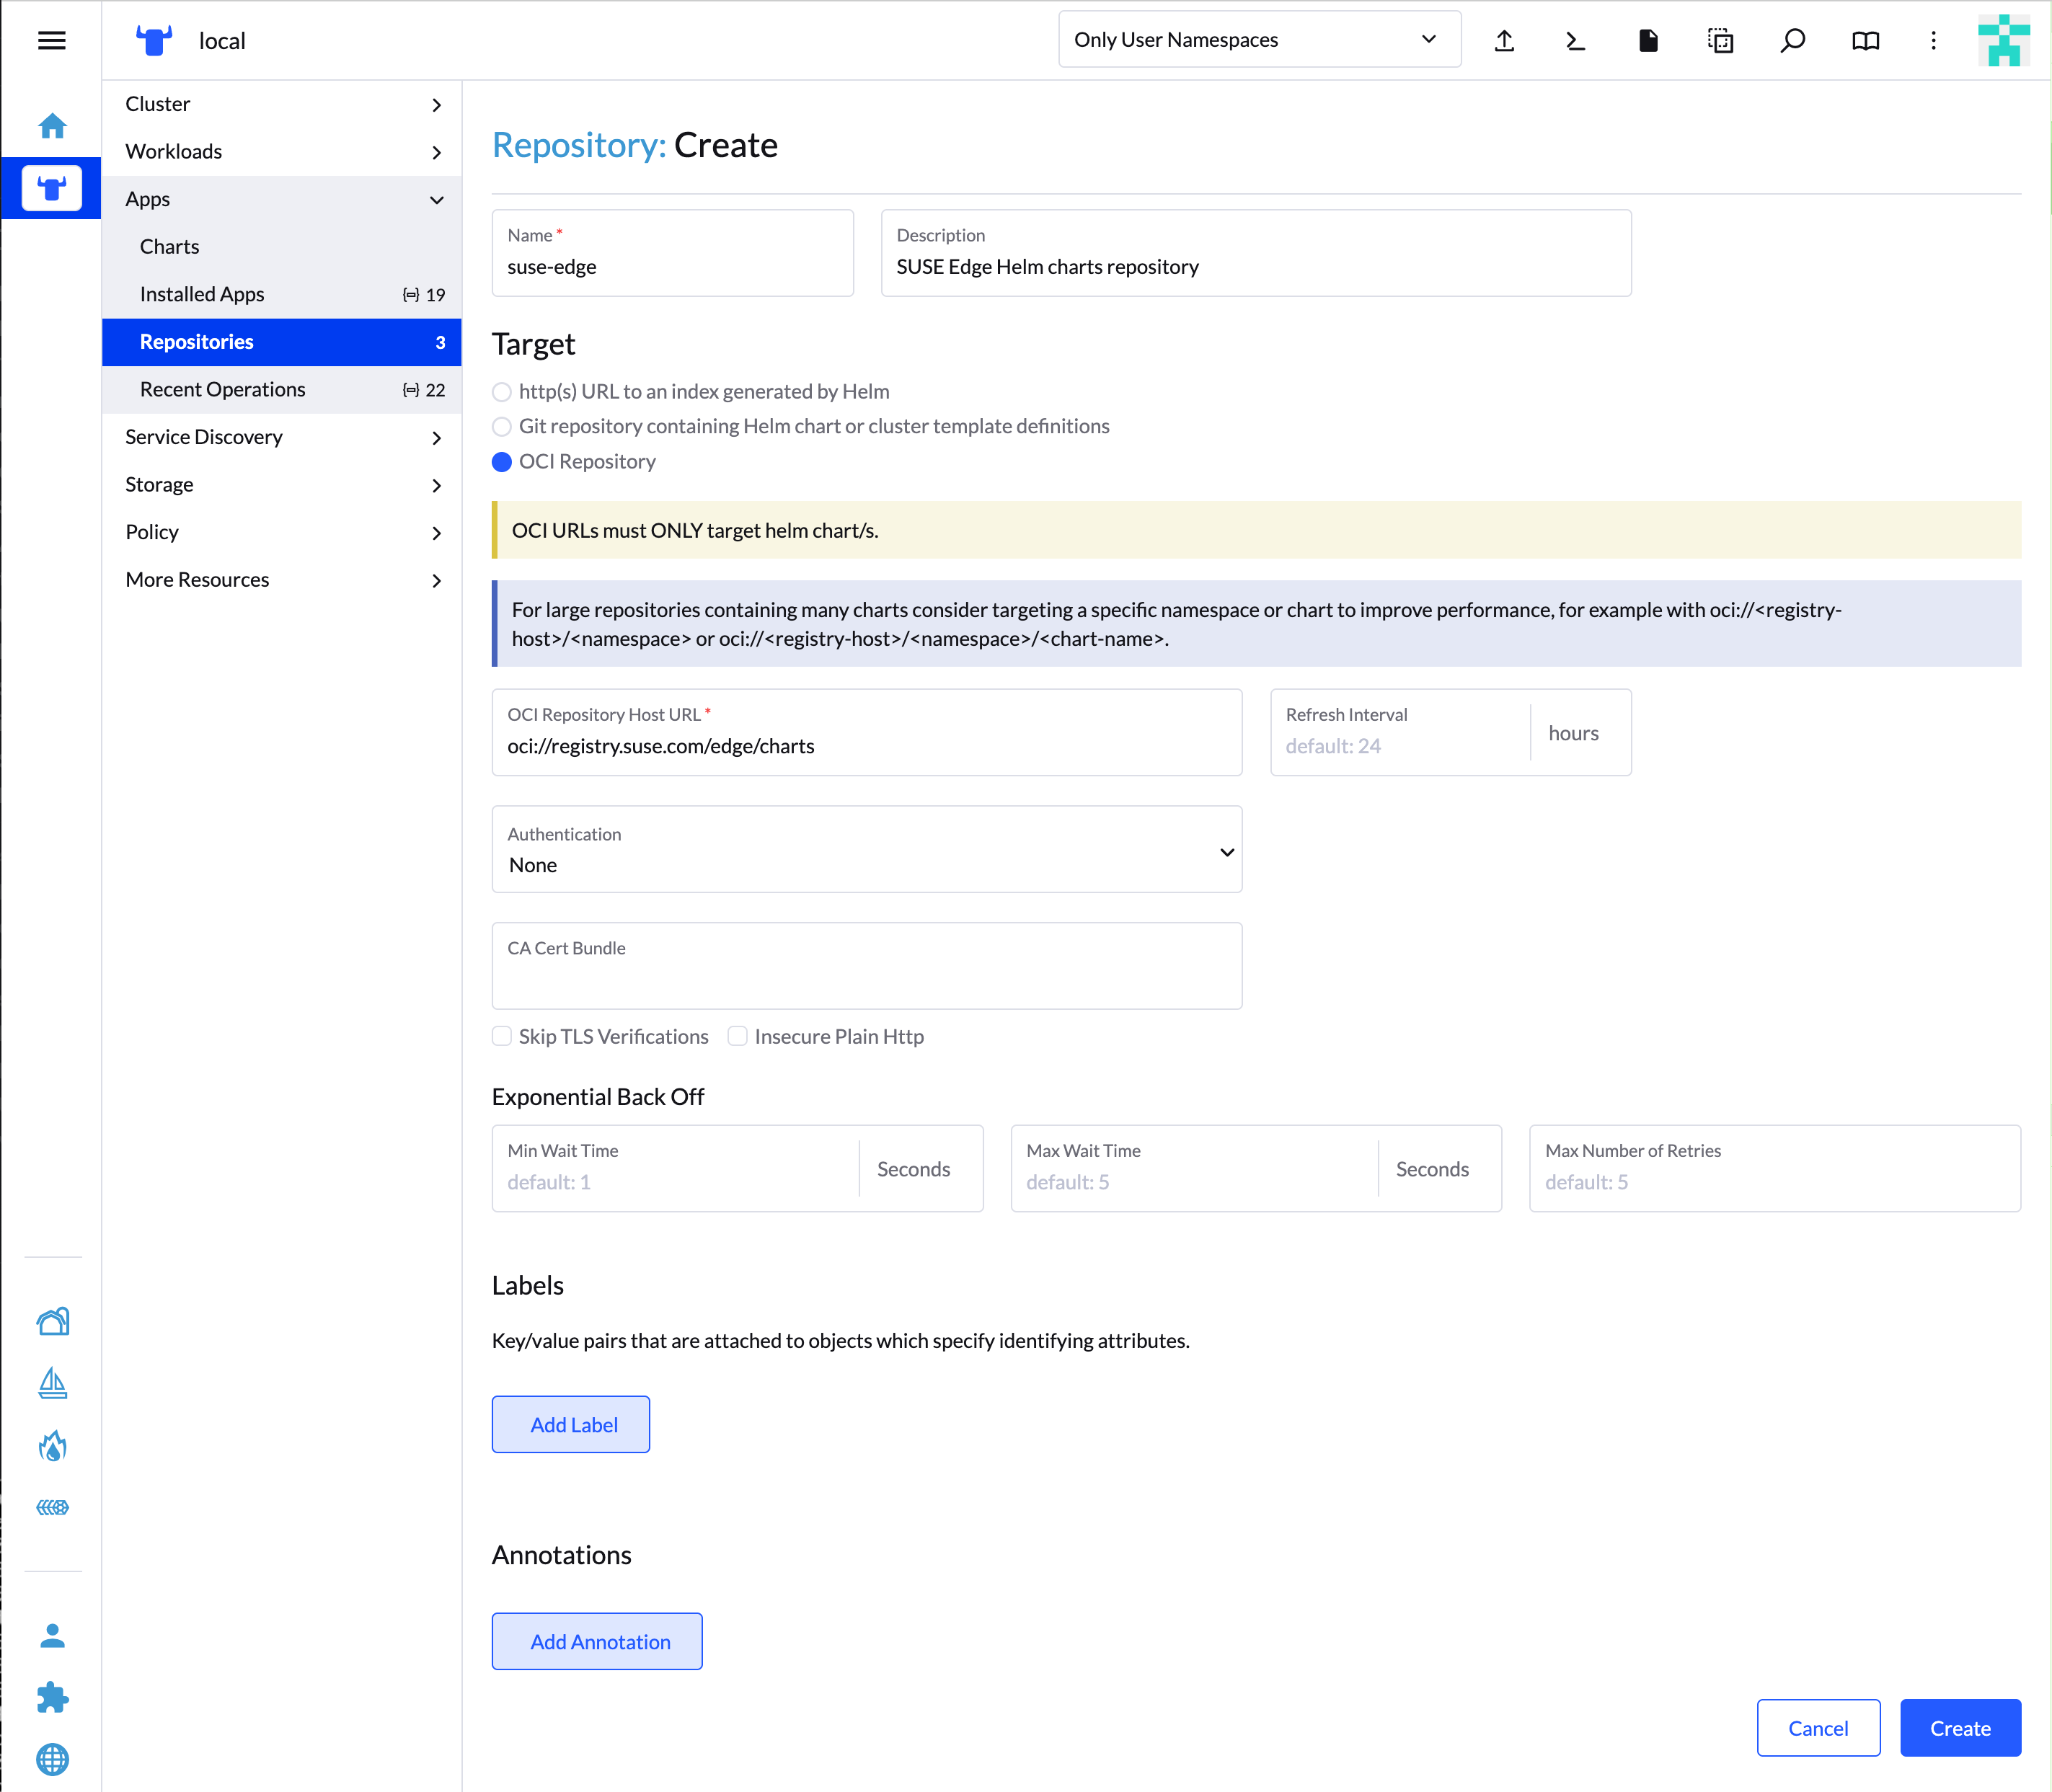This screenshot has width=2052, height=1792.
Task: Enable the Insecure Plain Http checkbox
Action: tap(737, 1036)
